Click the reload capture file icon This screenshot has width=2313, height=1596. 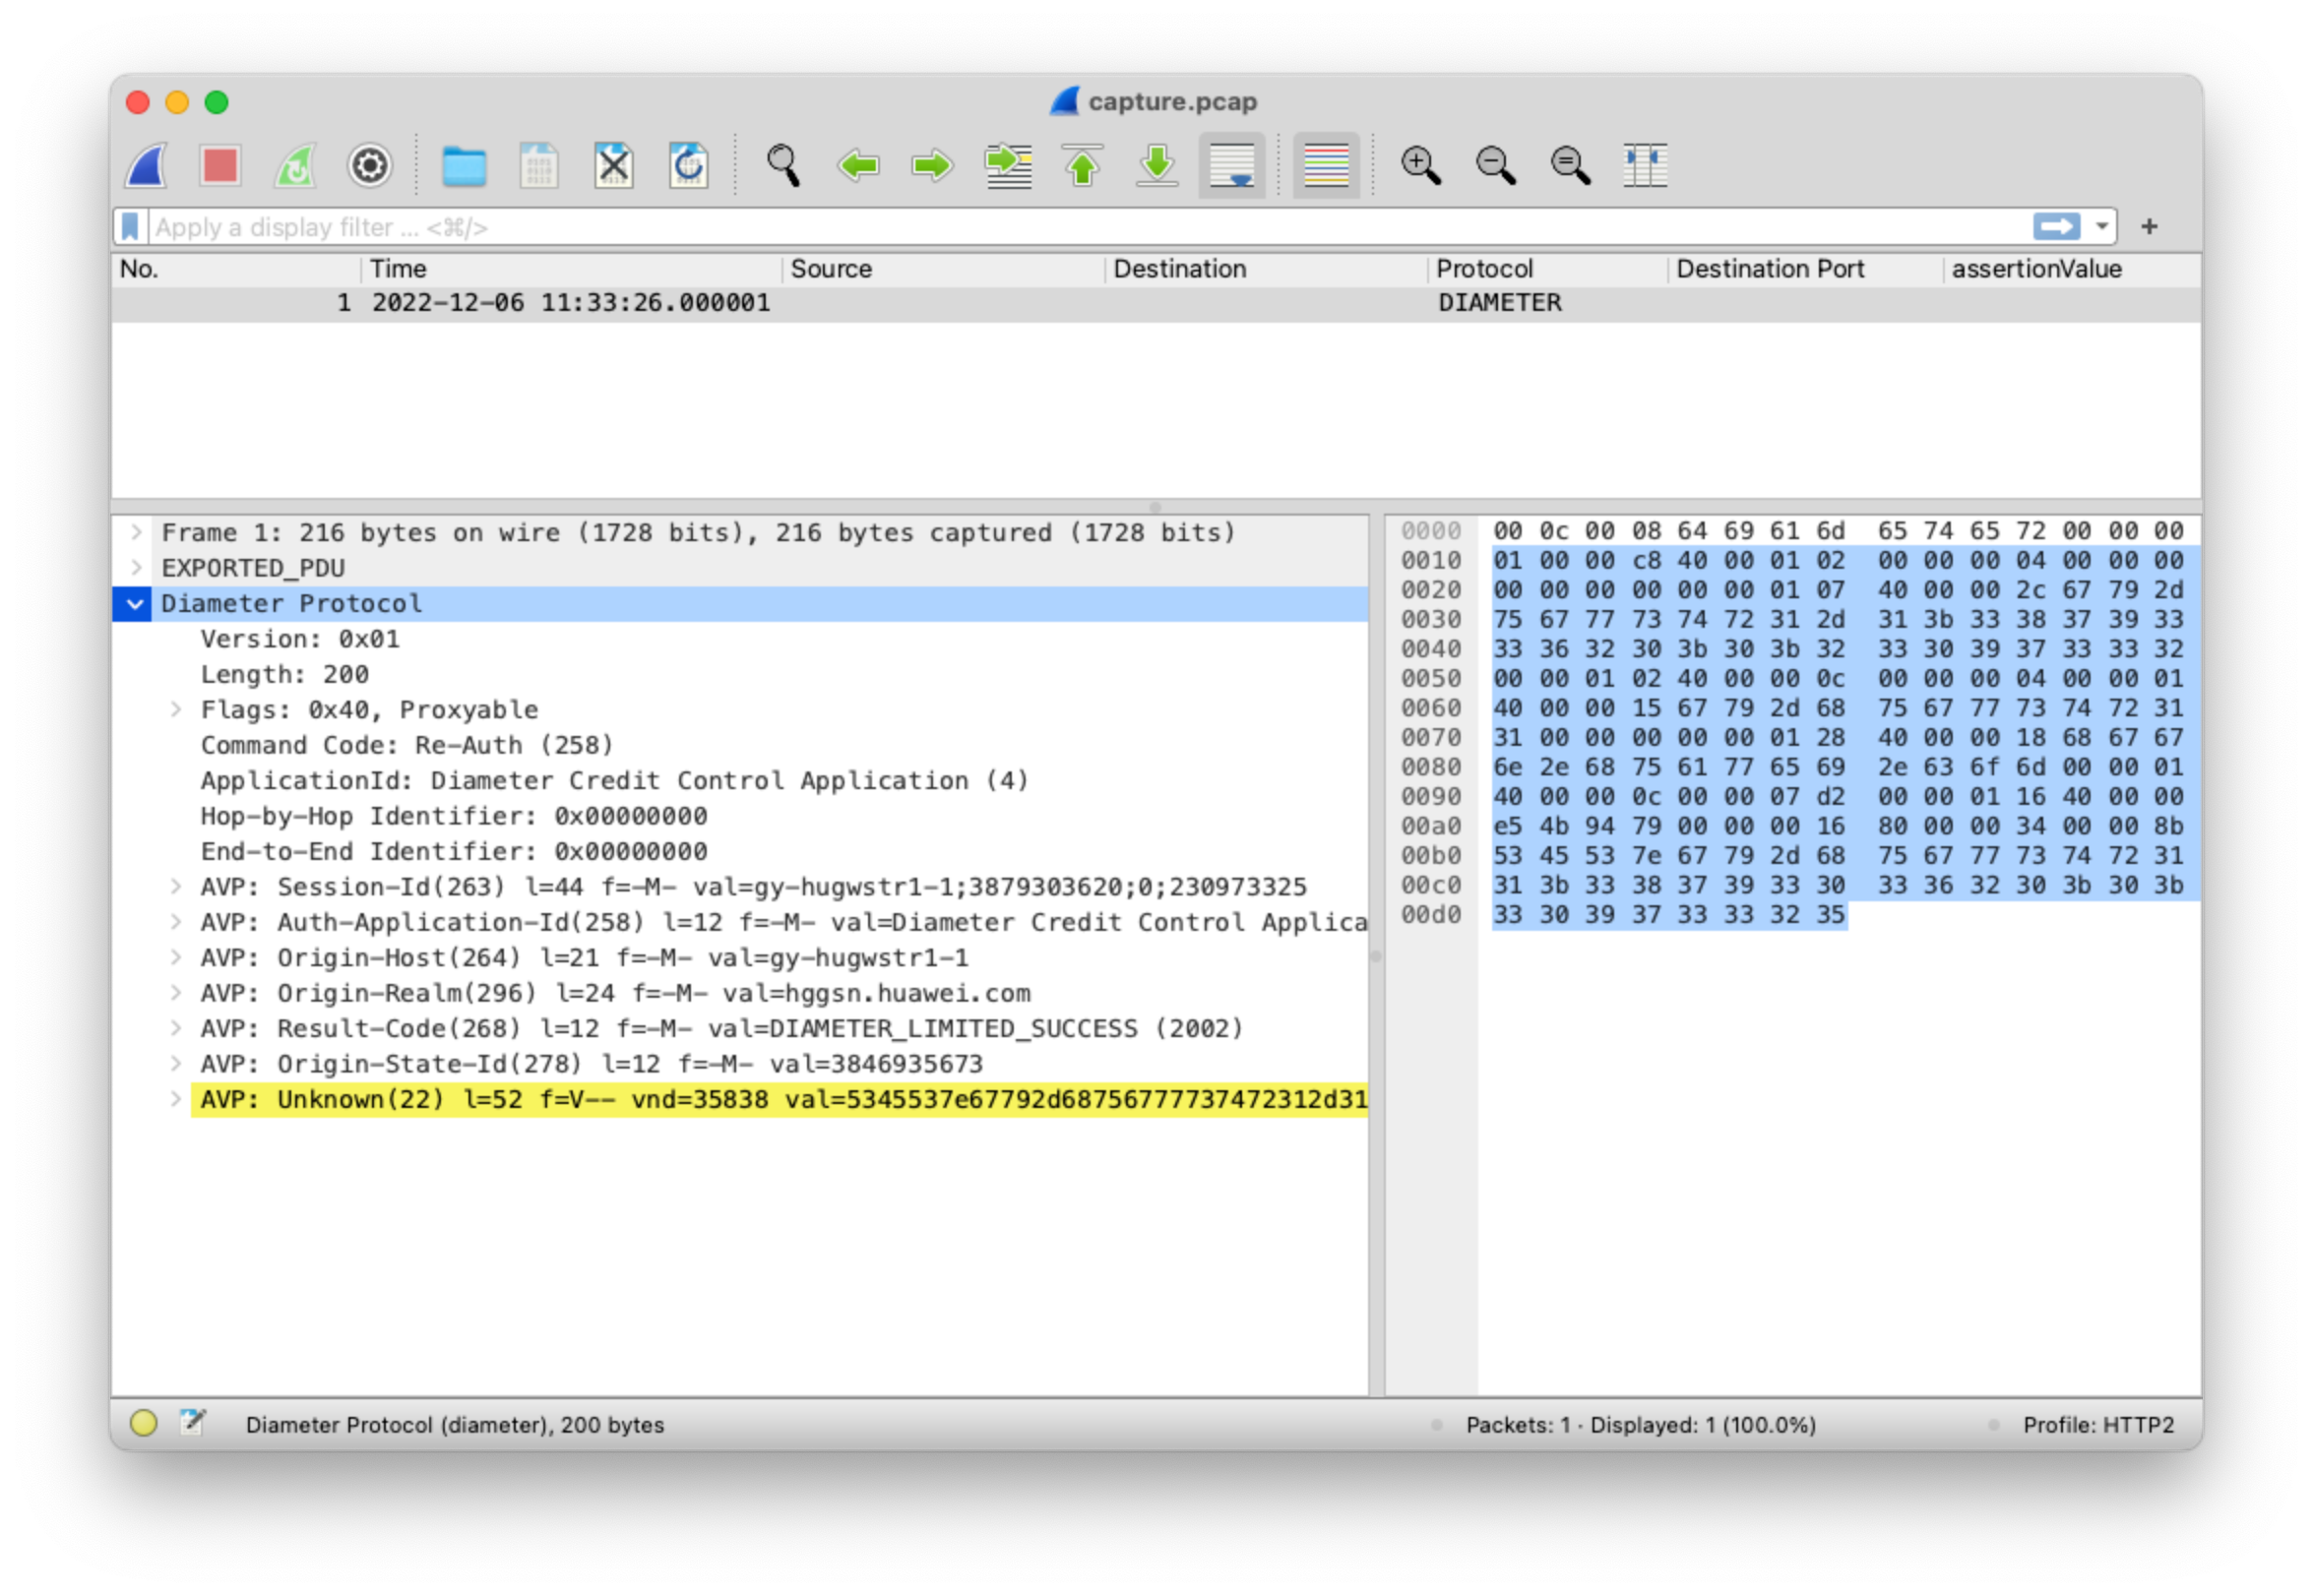click(x=688, y=166)
